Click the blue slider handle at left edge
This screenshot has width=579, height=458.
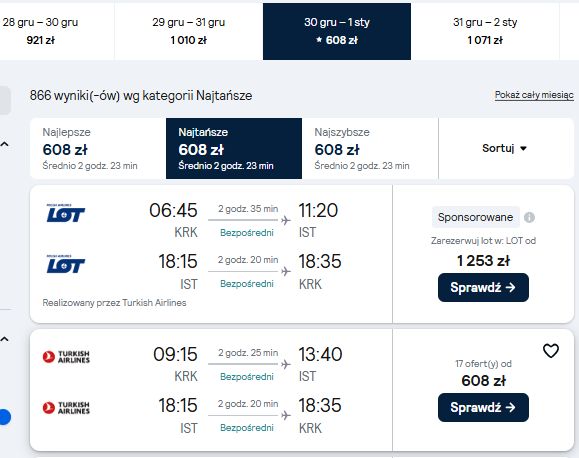(4, 417)
